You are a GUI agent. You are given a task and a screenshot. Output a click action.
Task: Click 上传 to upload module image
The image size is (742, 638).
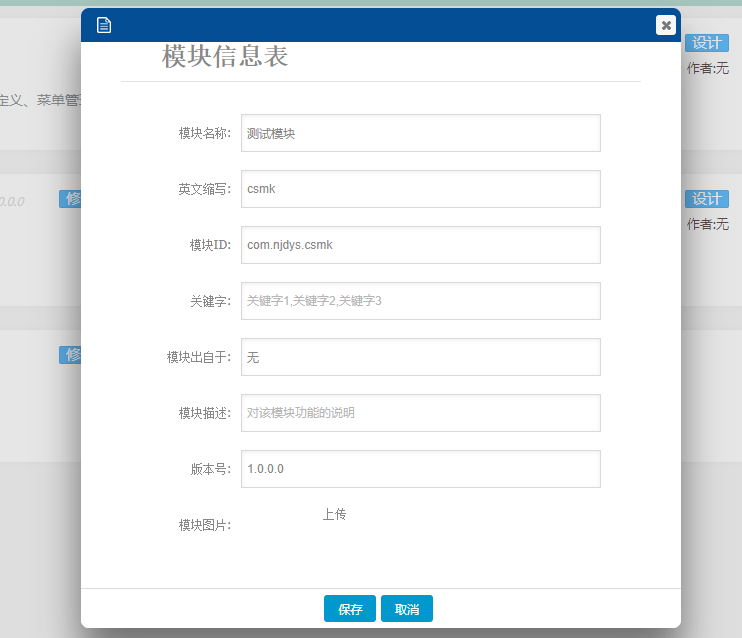pos(334,514)
